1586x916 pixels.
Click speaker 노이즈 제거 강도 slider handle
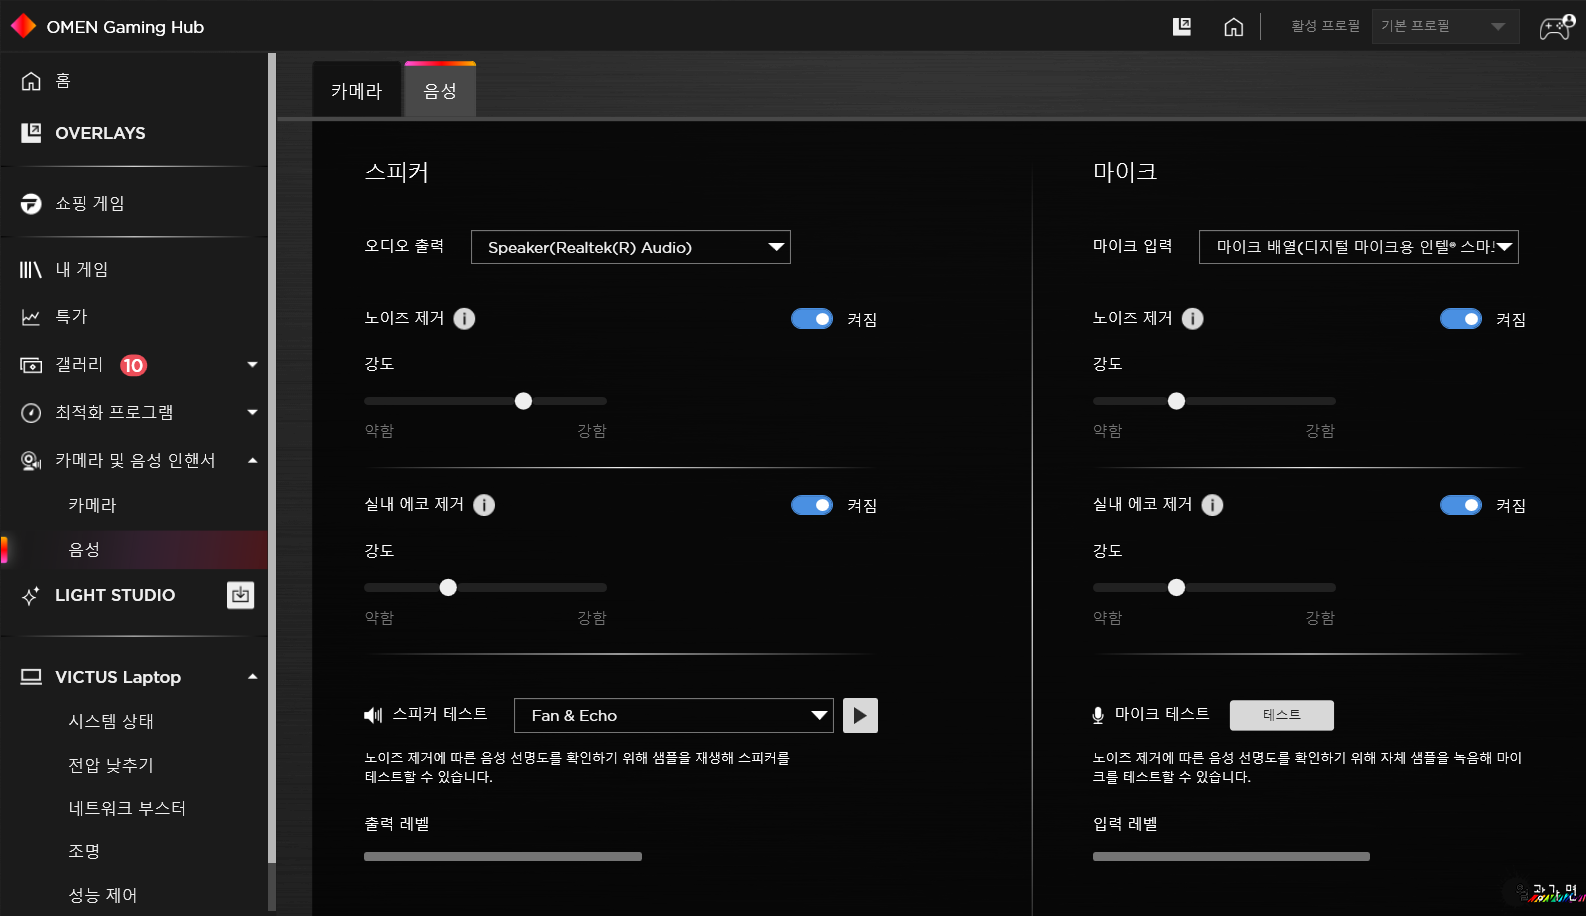pyautogui.click(x=523, y=401)
